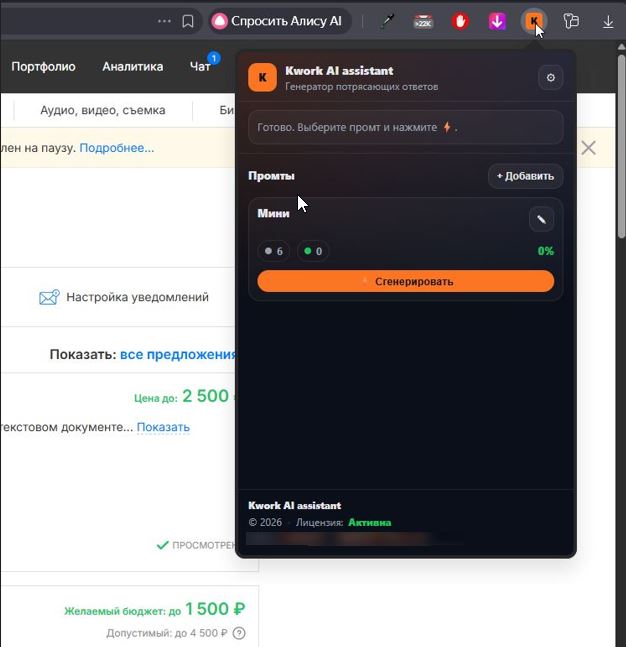Click the scrollbar up arrow
The image size is (626, 647).
(621, 47)
